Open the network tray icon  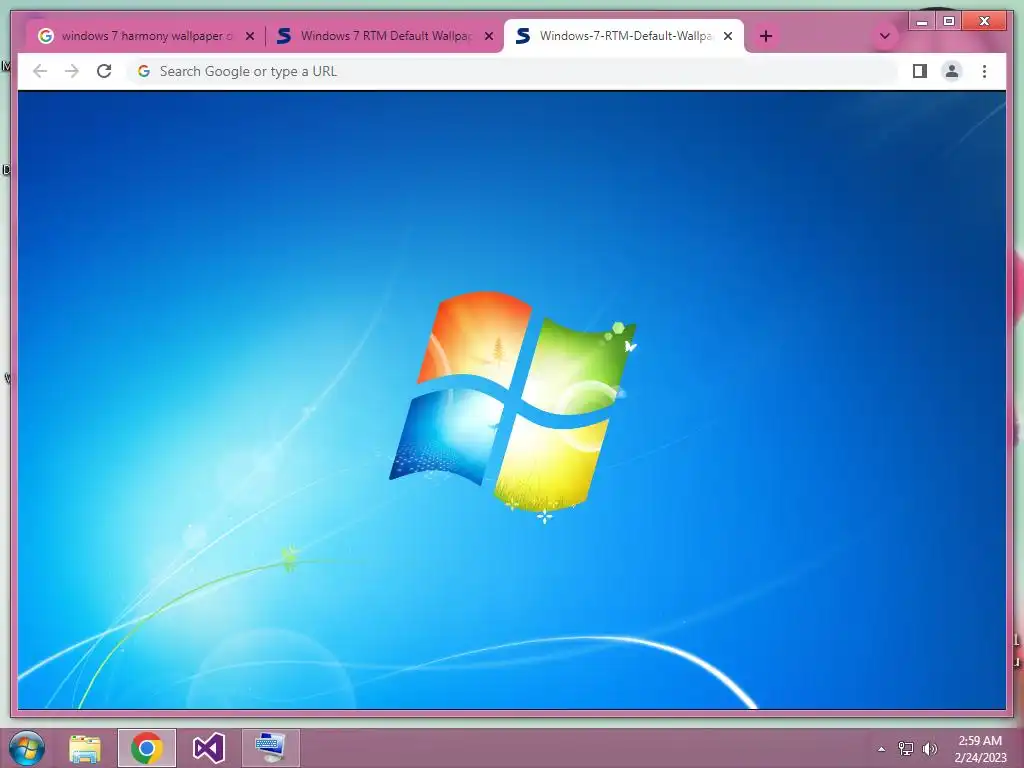point(906,749)
